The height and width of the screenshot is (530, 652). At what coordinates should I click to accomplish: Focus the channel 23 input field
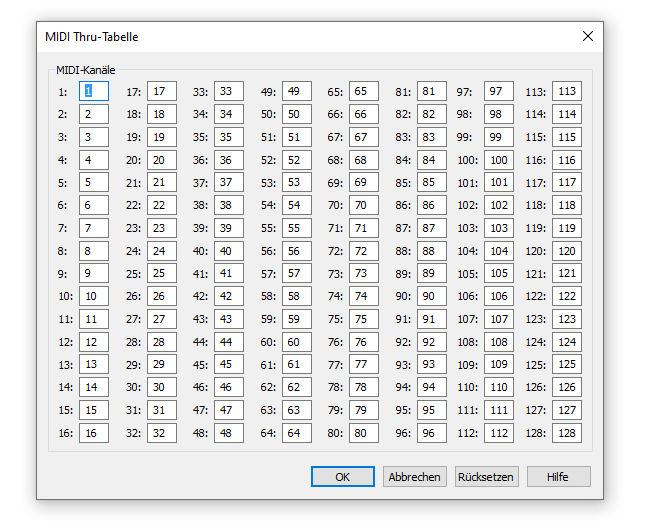(x=162, y=228)
